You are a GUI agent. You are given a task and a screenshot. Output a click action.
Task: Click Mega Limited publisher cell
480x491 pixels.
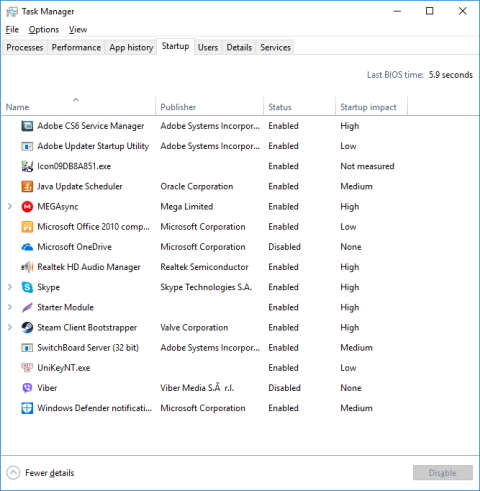(x=187, y=207)
